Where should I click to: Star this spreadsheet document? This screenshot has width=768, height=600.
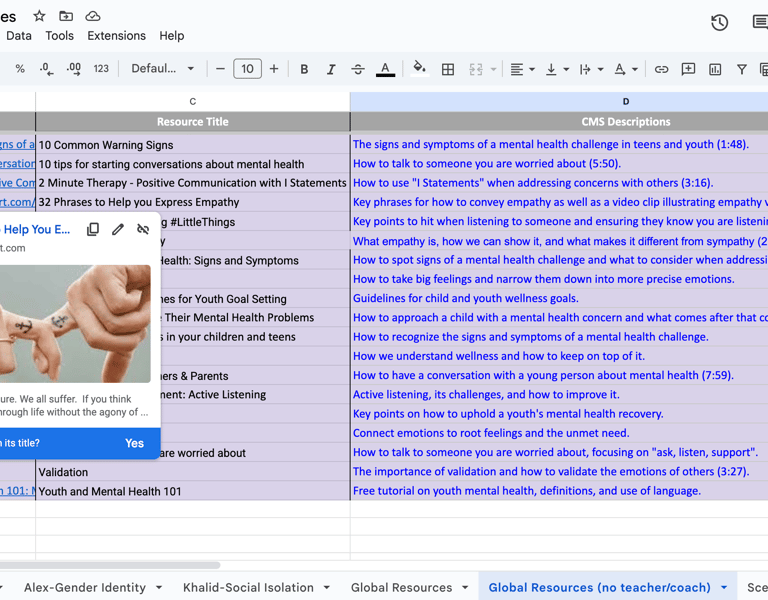pos(39,16)
